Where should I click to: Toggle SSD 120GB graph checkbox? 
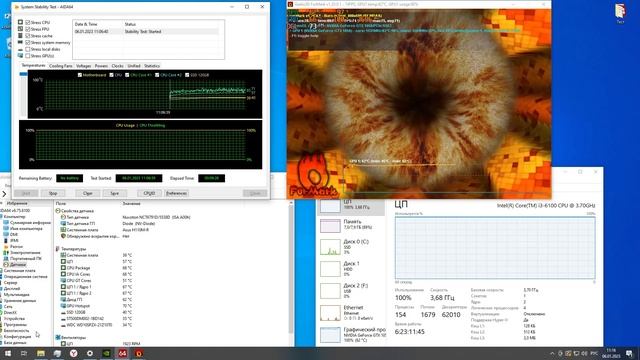[x=187, y=75]
